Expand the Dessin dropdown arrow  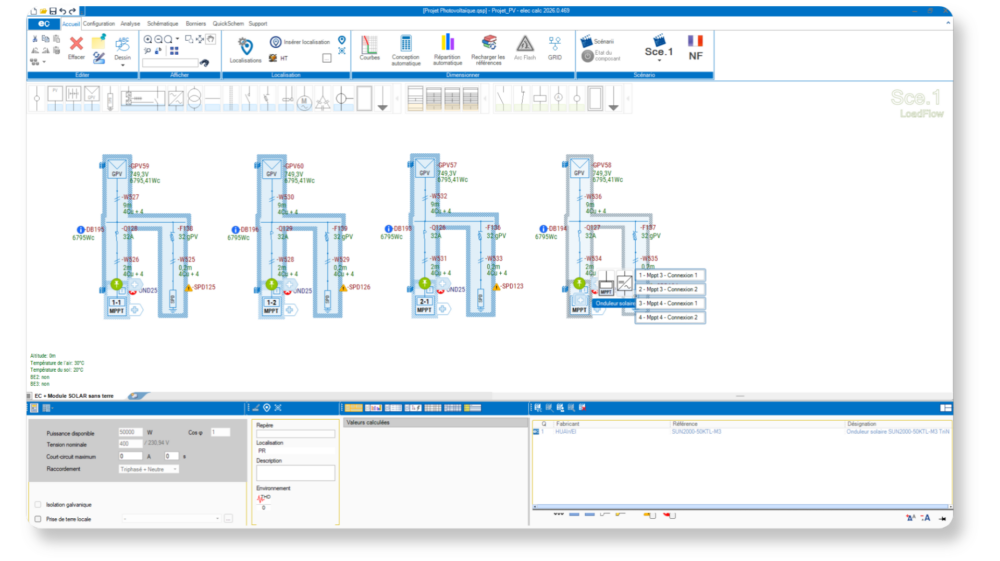point(122,65)
